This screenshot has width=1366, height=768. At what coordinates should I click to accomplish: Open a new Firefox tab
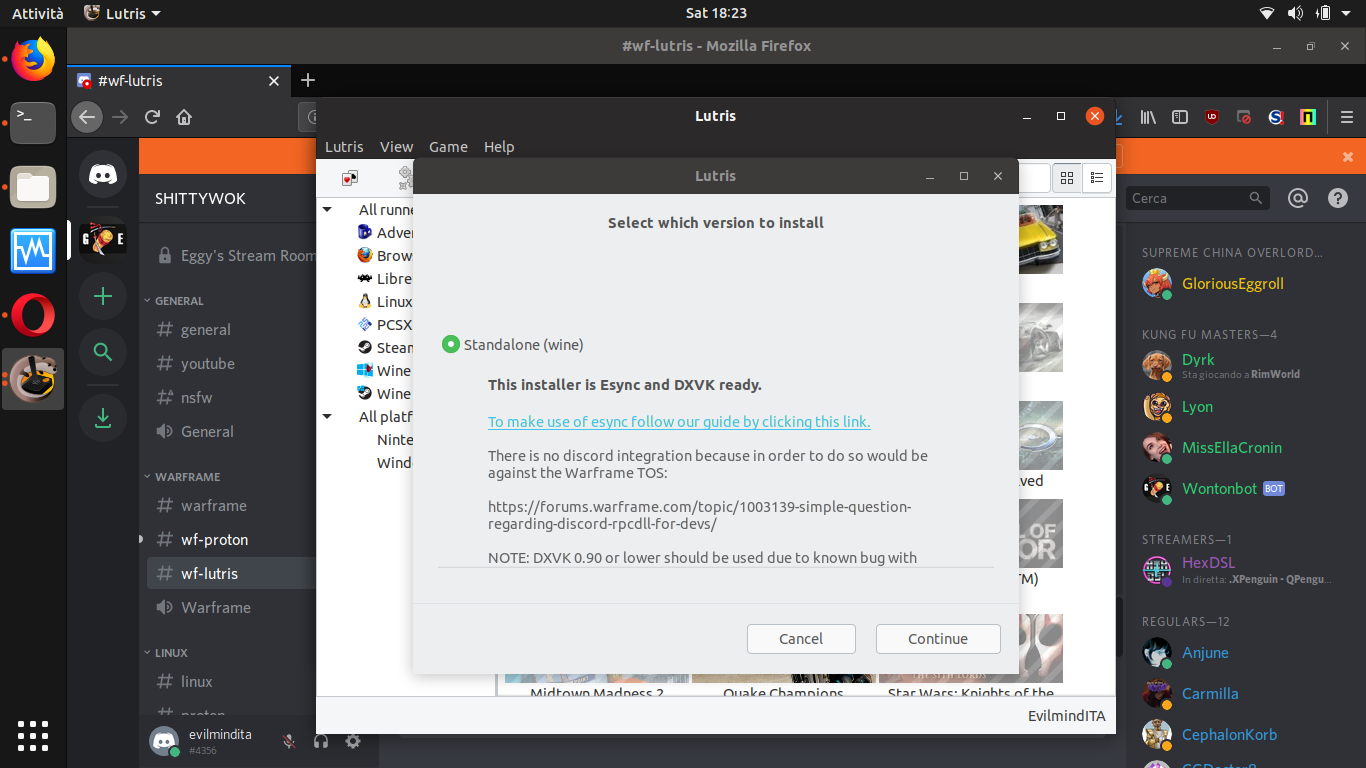click(x=308, y=81)
